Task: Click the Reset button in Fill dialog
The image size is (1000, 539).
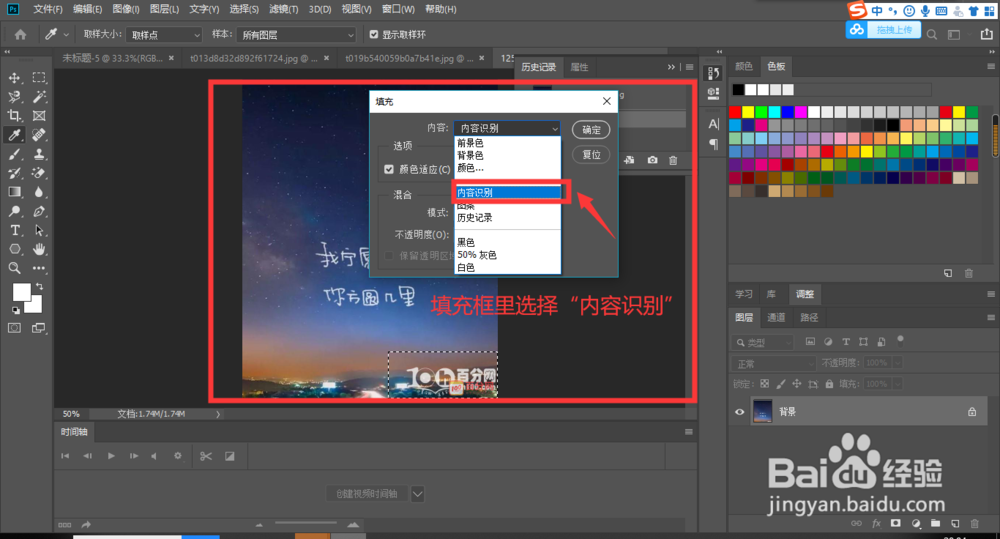Action: [x=591, y=154]
